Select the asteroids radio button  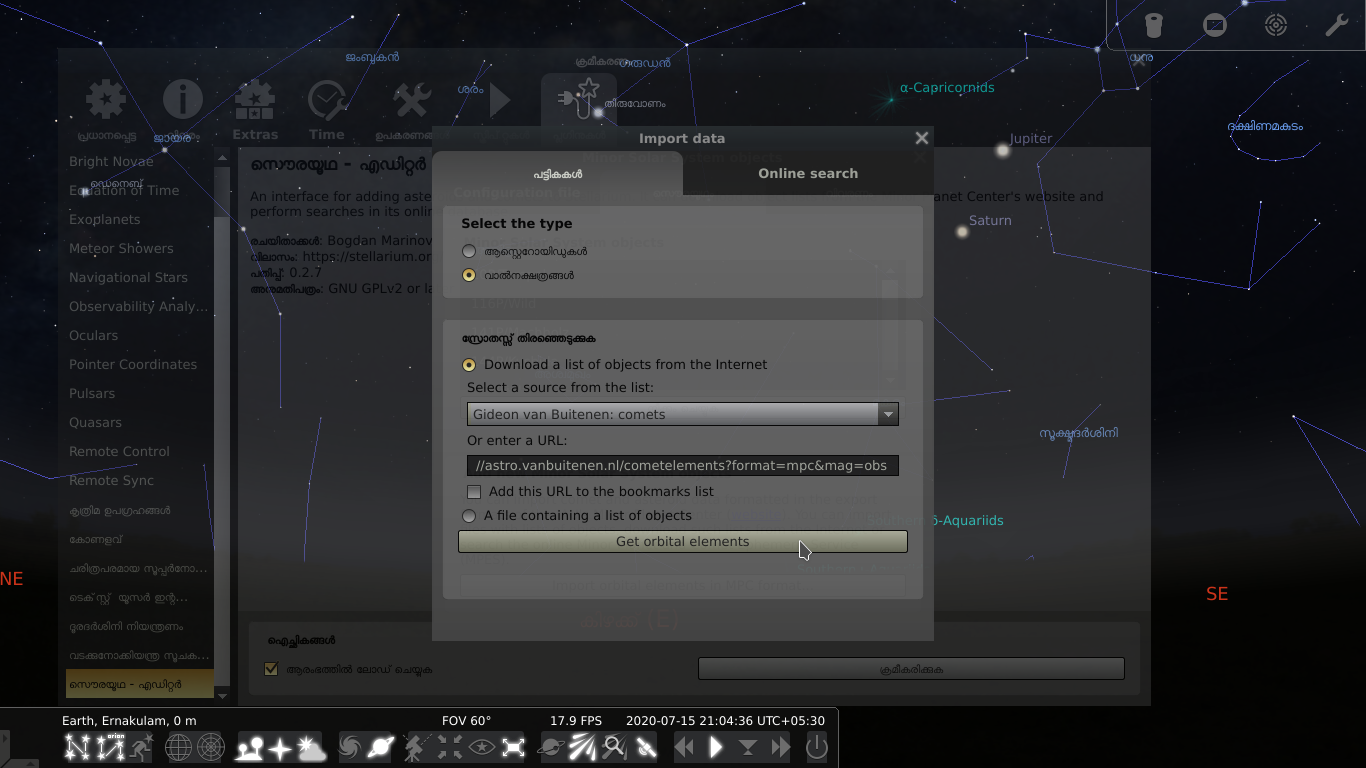pos(469,251)
